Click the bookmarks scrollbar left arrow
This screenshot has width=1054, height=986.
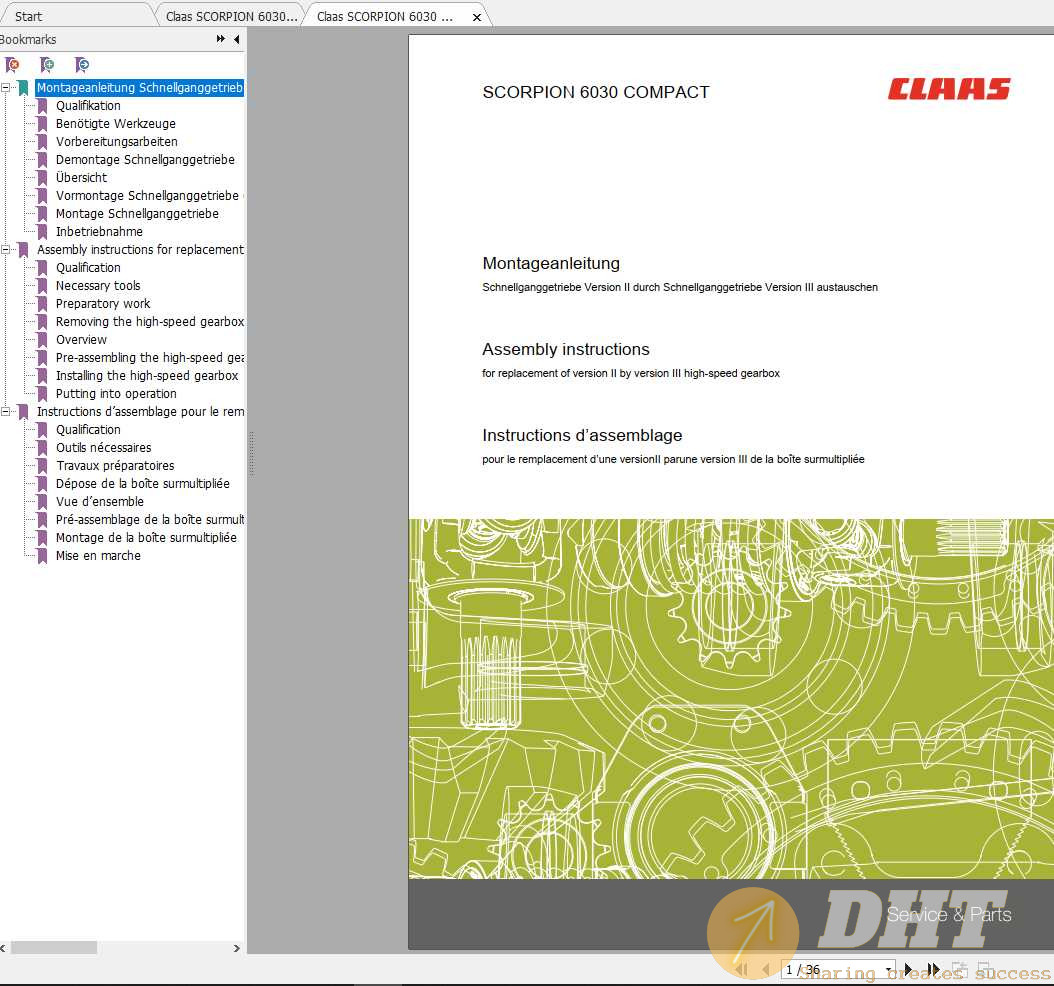coord(3,948)
